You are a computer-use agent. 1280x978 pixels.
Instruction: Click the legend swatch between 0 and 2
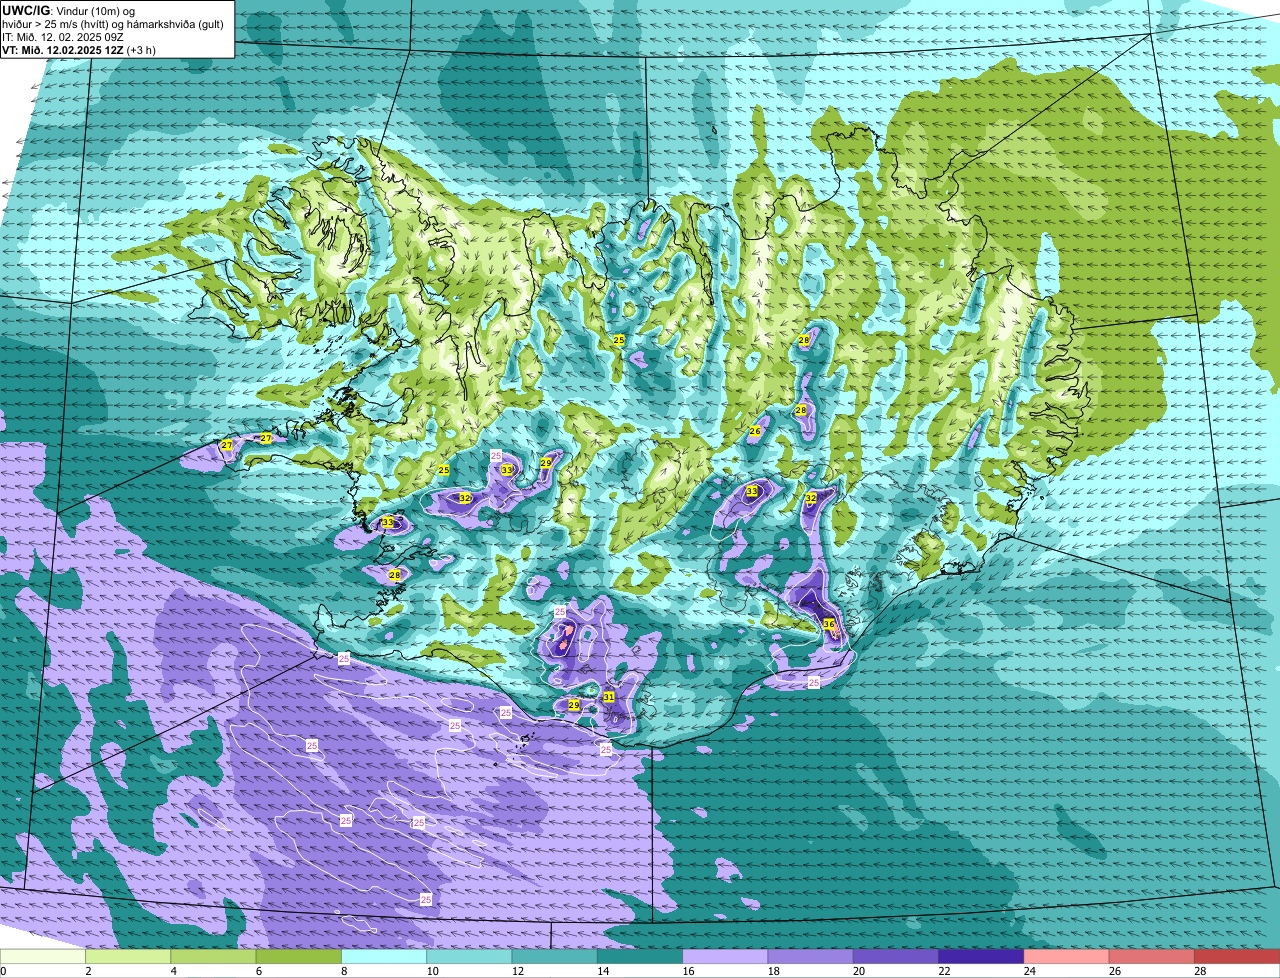[x=43, y=957]
